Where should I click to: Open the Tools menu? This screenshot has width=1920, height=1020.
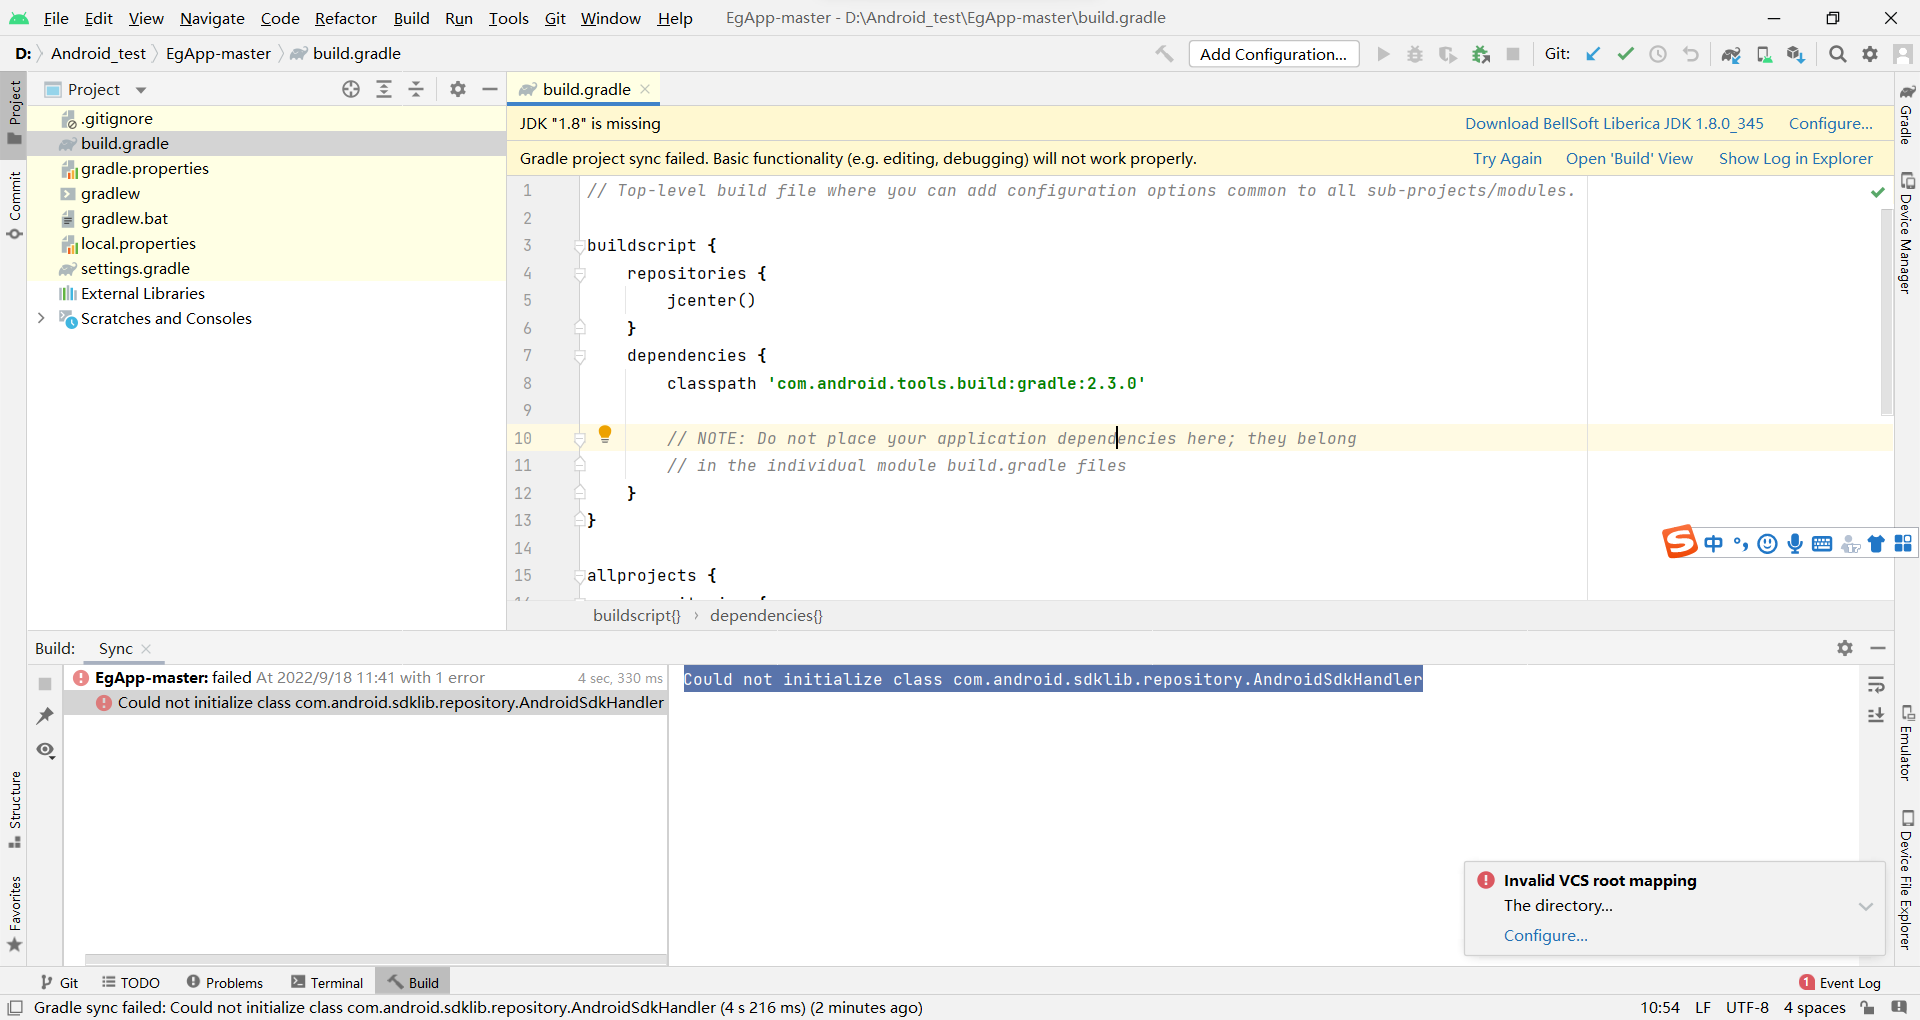508,18
